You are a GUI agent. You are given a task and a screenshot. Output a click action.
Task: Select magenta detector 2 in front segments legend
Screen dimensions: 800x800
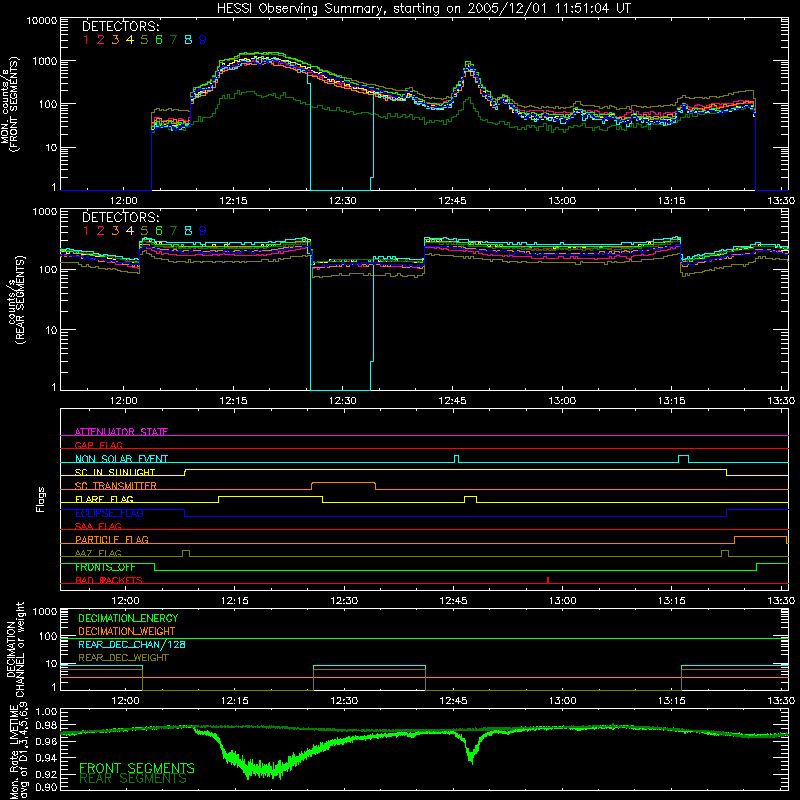click(101, 40)
